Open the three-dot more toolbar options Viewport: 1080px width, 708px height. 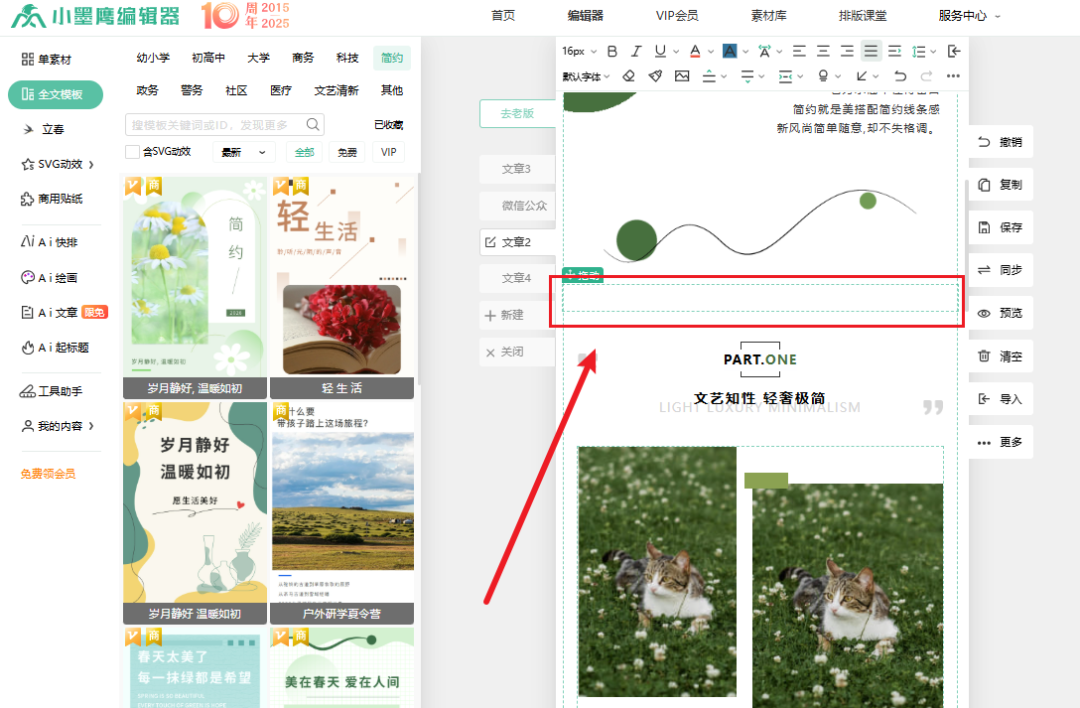pos(953,76)
